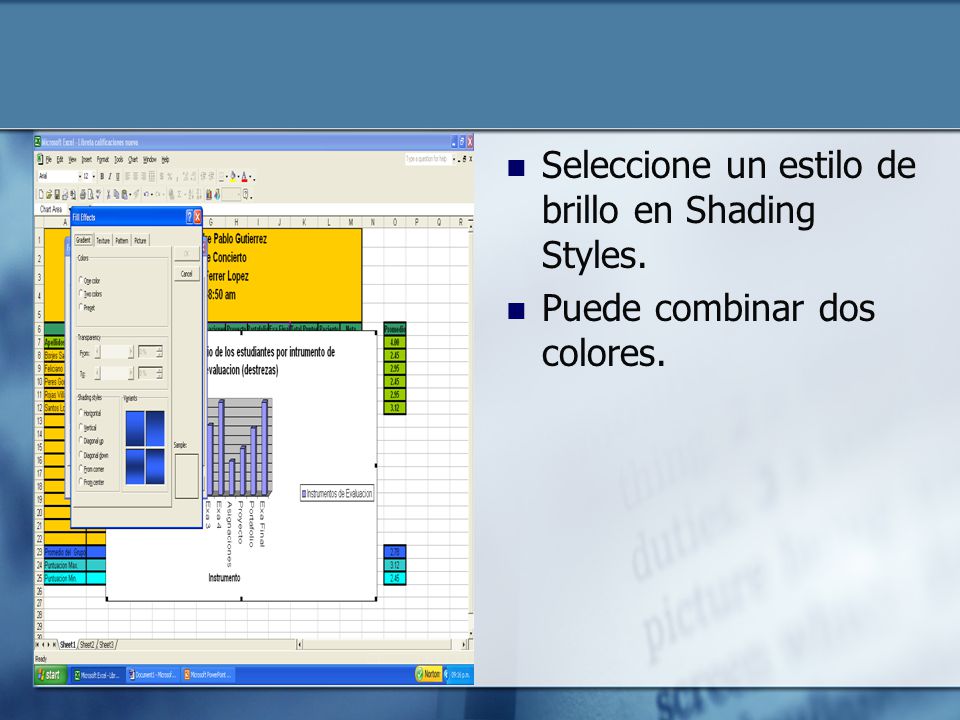This screenshot has width=960, height=720.
Task: Click the Windows start button
Action: pyautogui.click(x=50, y=675)
